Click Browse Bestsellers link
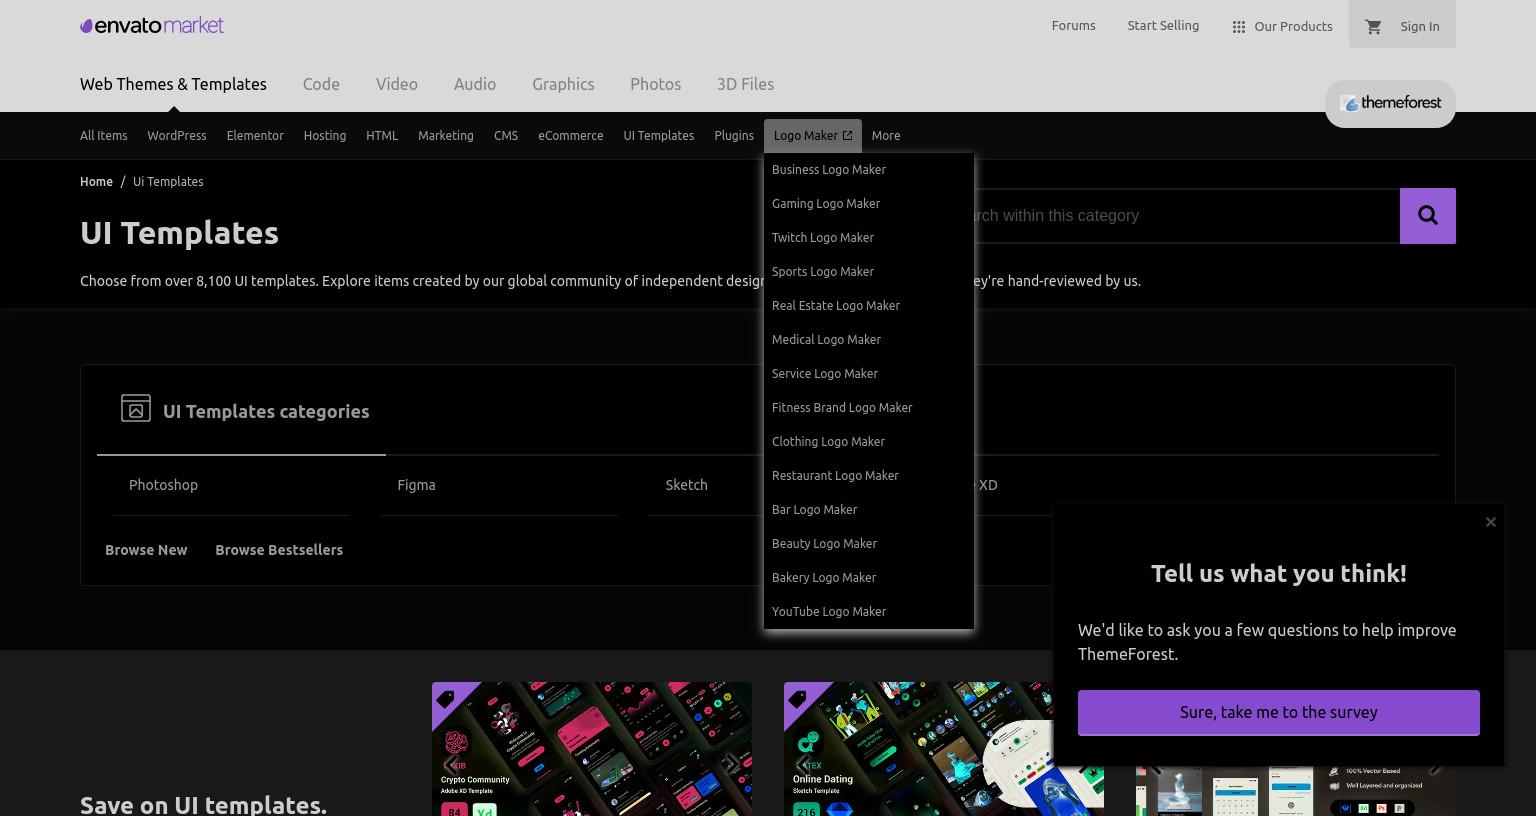This screenshot has width=1536, height=816. [x=279, y=550]
